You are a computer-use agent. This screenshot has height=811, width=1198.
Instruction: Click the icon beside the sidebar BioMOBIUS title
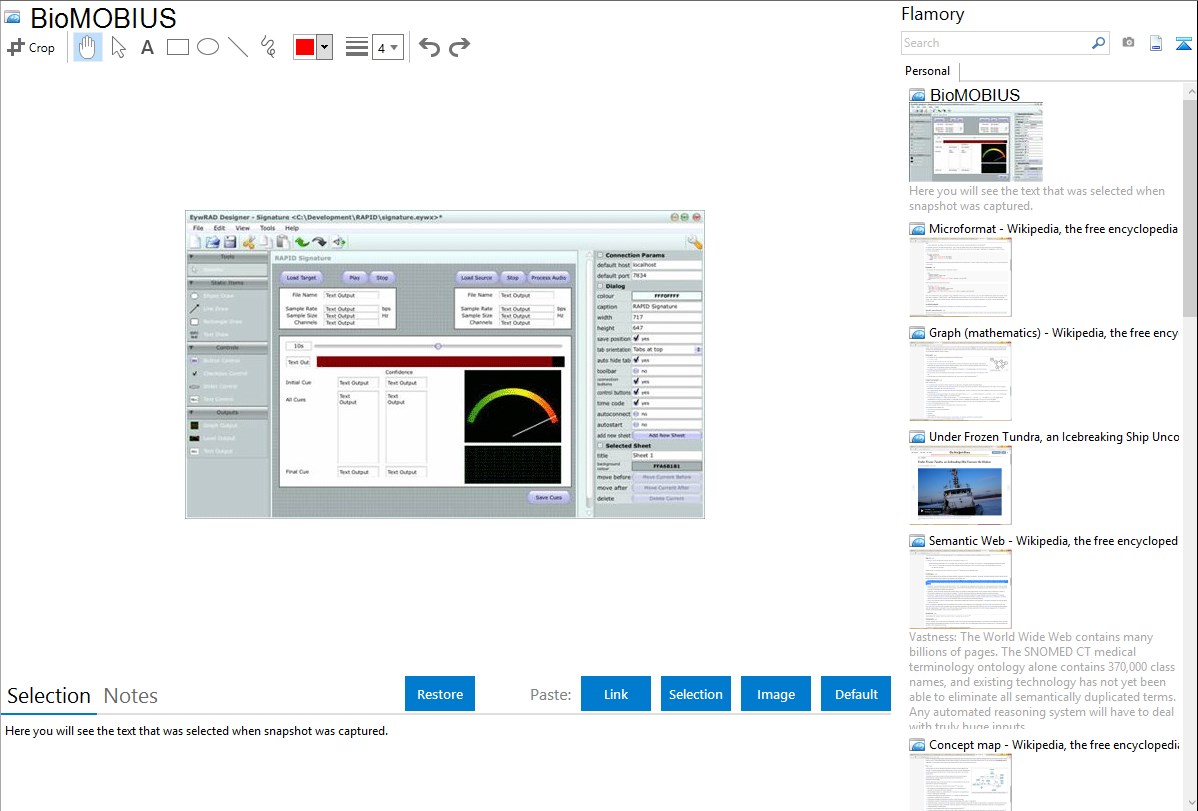click(917, 96)
